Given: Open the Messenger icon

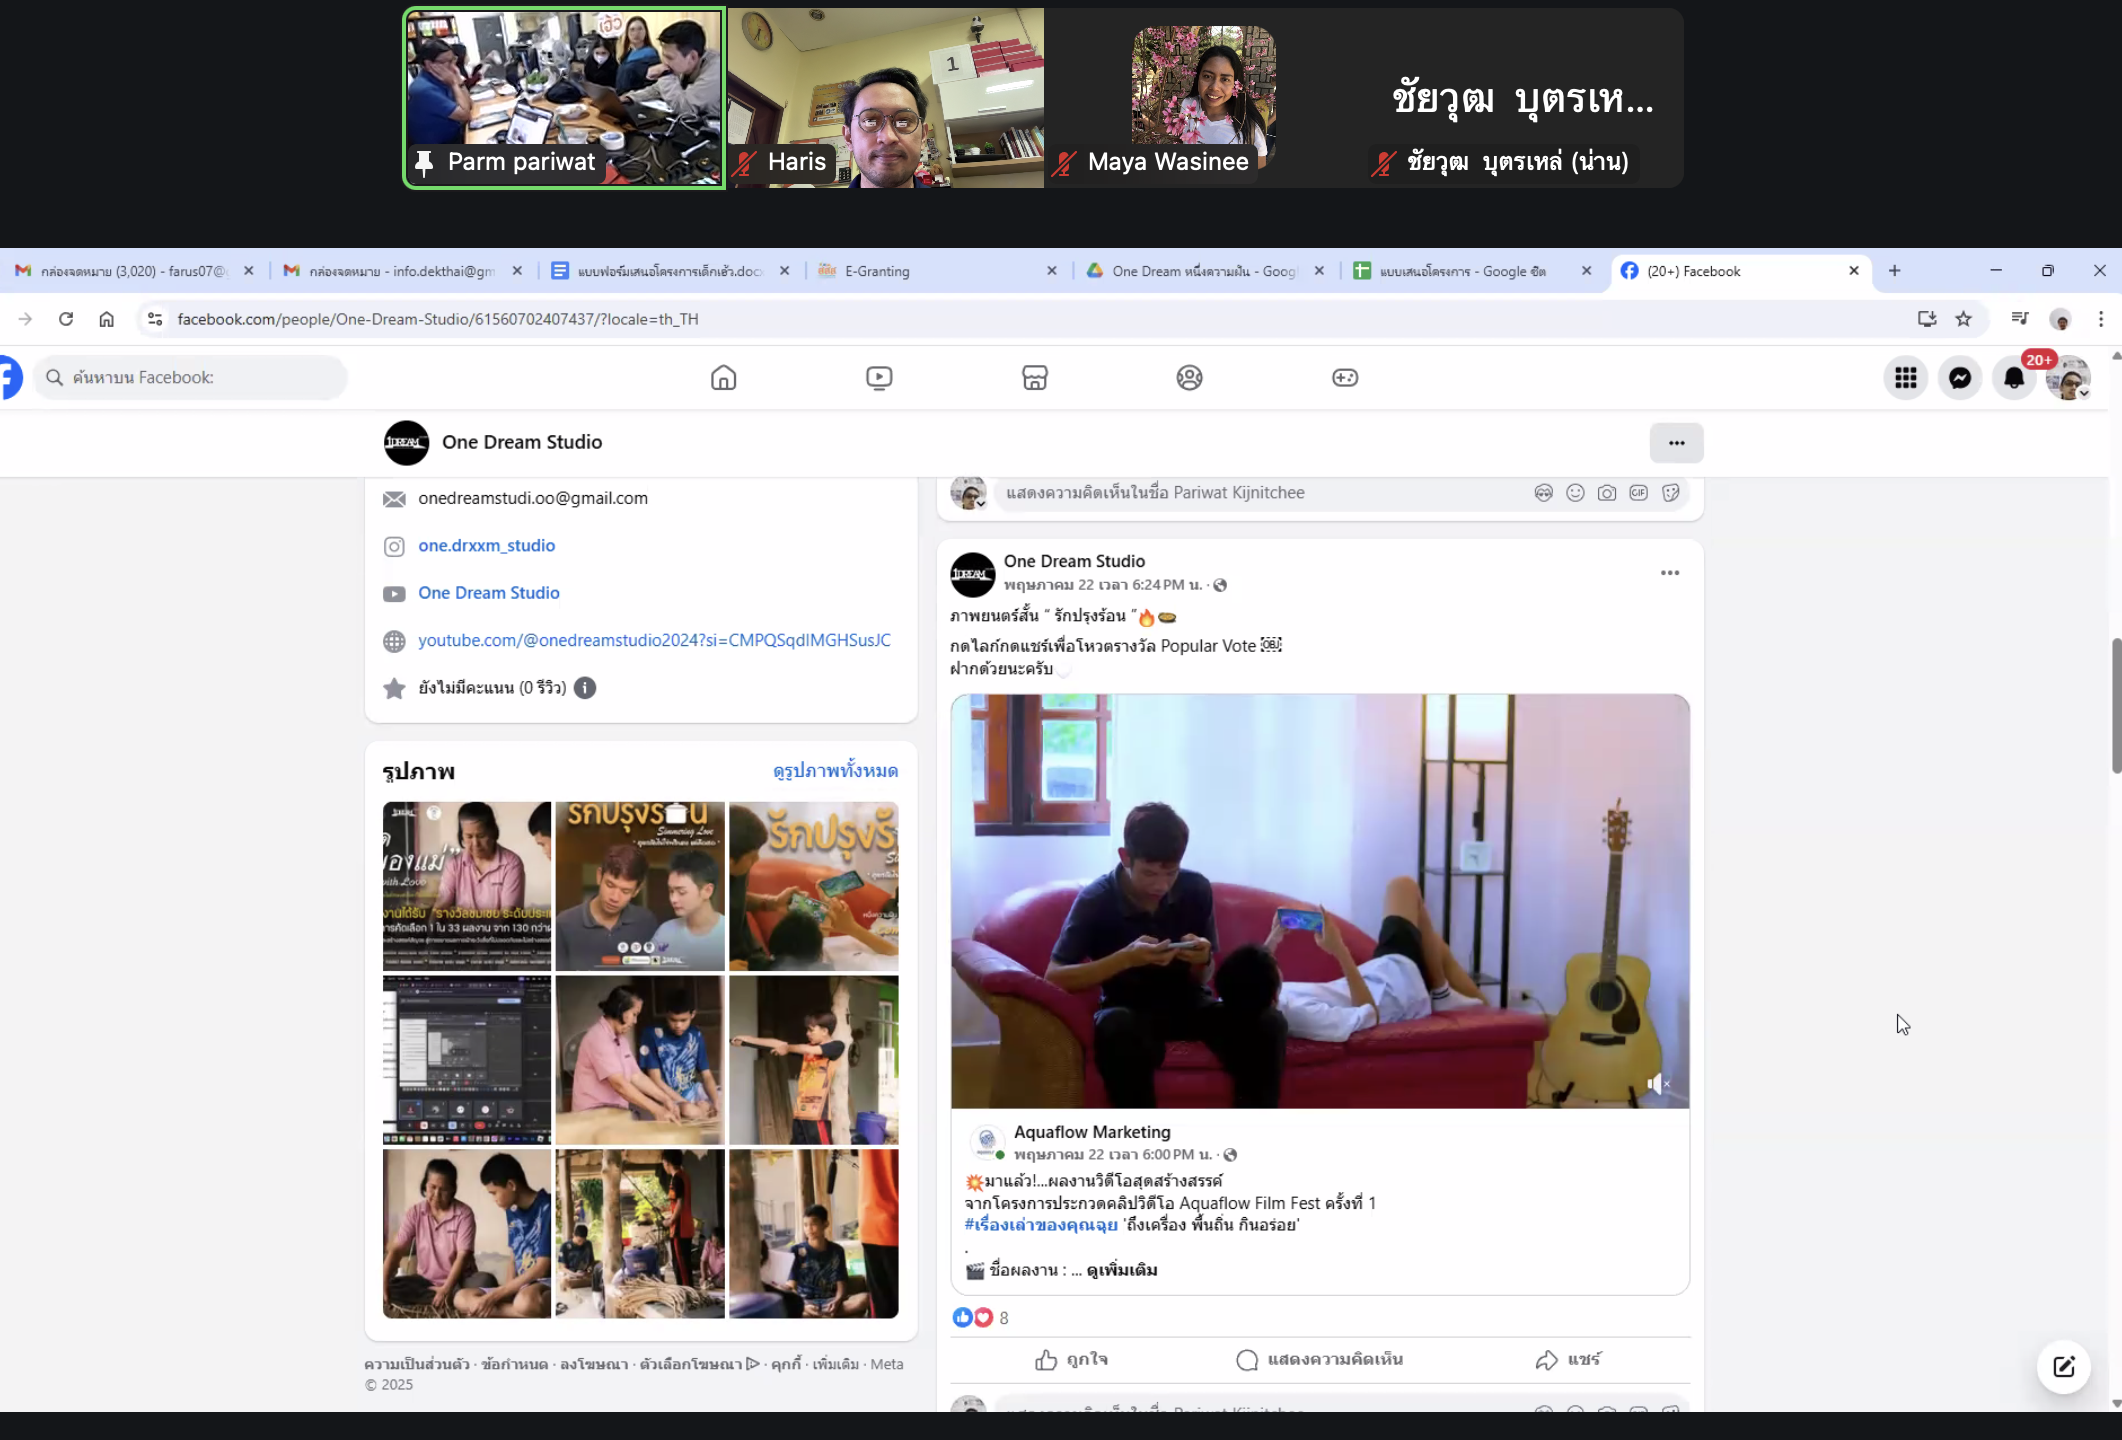Looking at the screenshot, I should click(1960, 378).
